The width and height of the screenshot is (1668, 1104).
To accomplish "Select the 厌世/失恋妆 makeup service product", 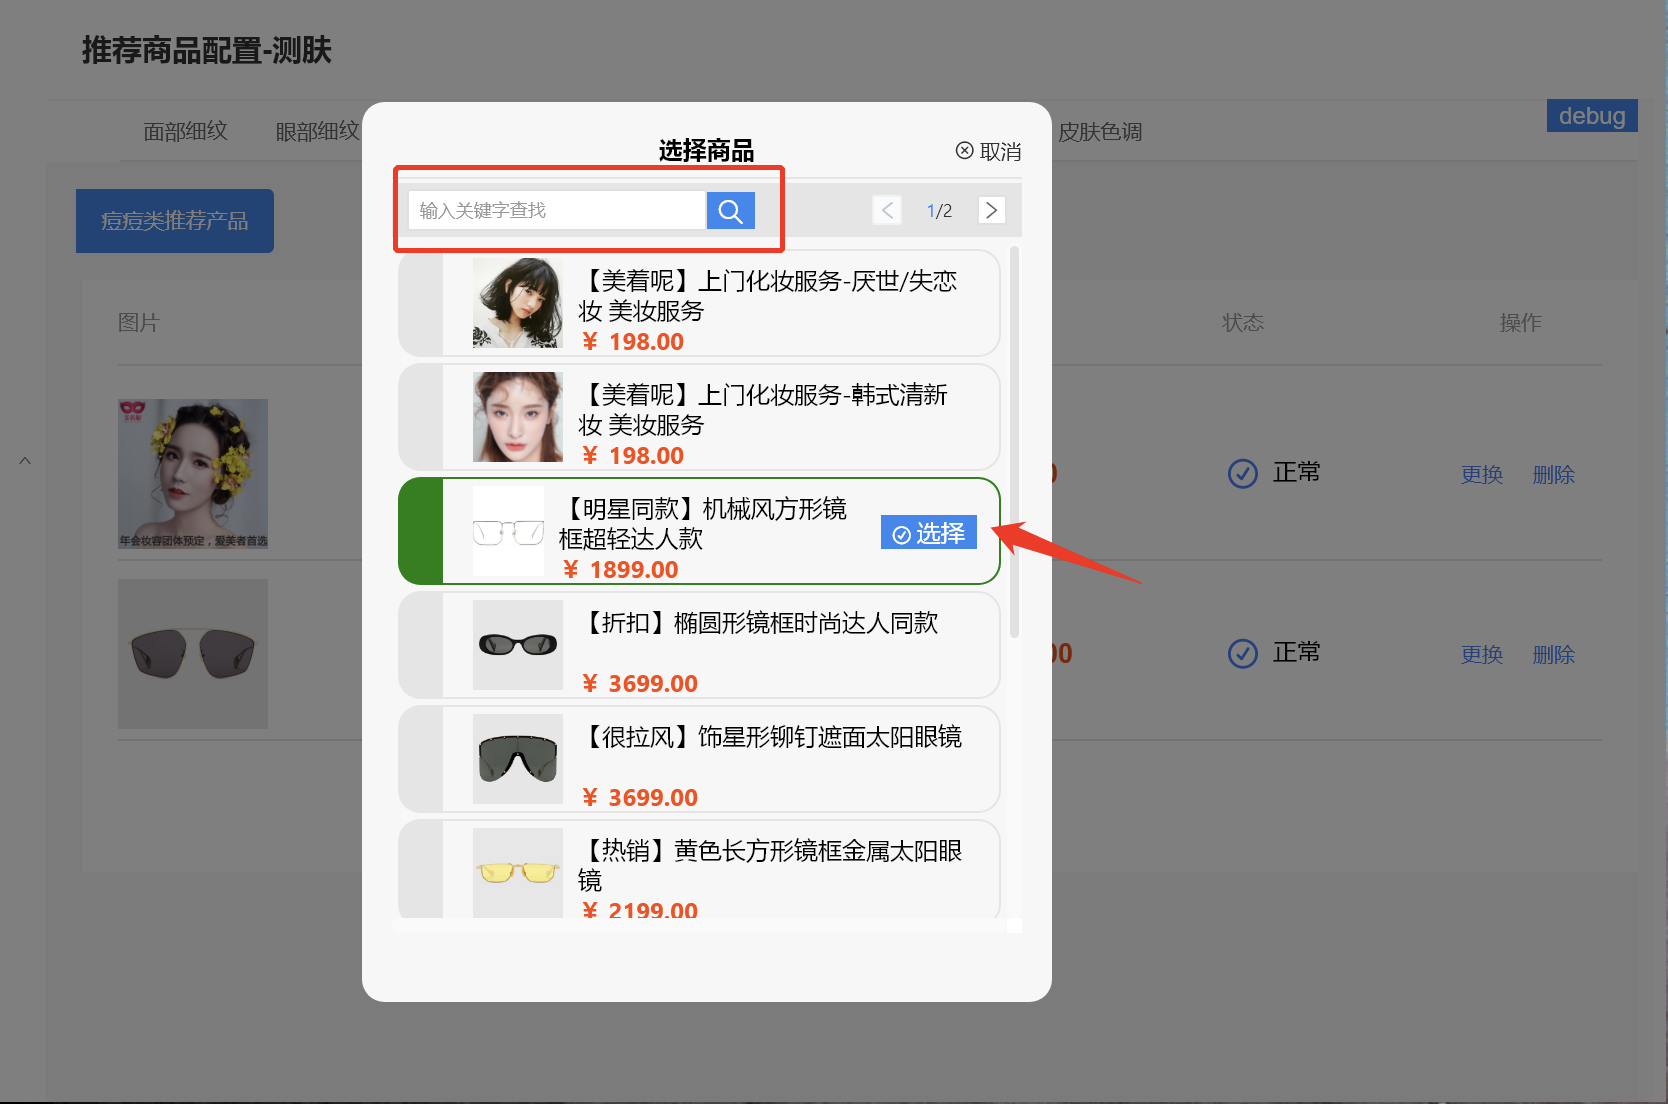I will pyautogui.click(x=699, y=303).
